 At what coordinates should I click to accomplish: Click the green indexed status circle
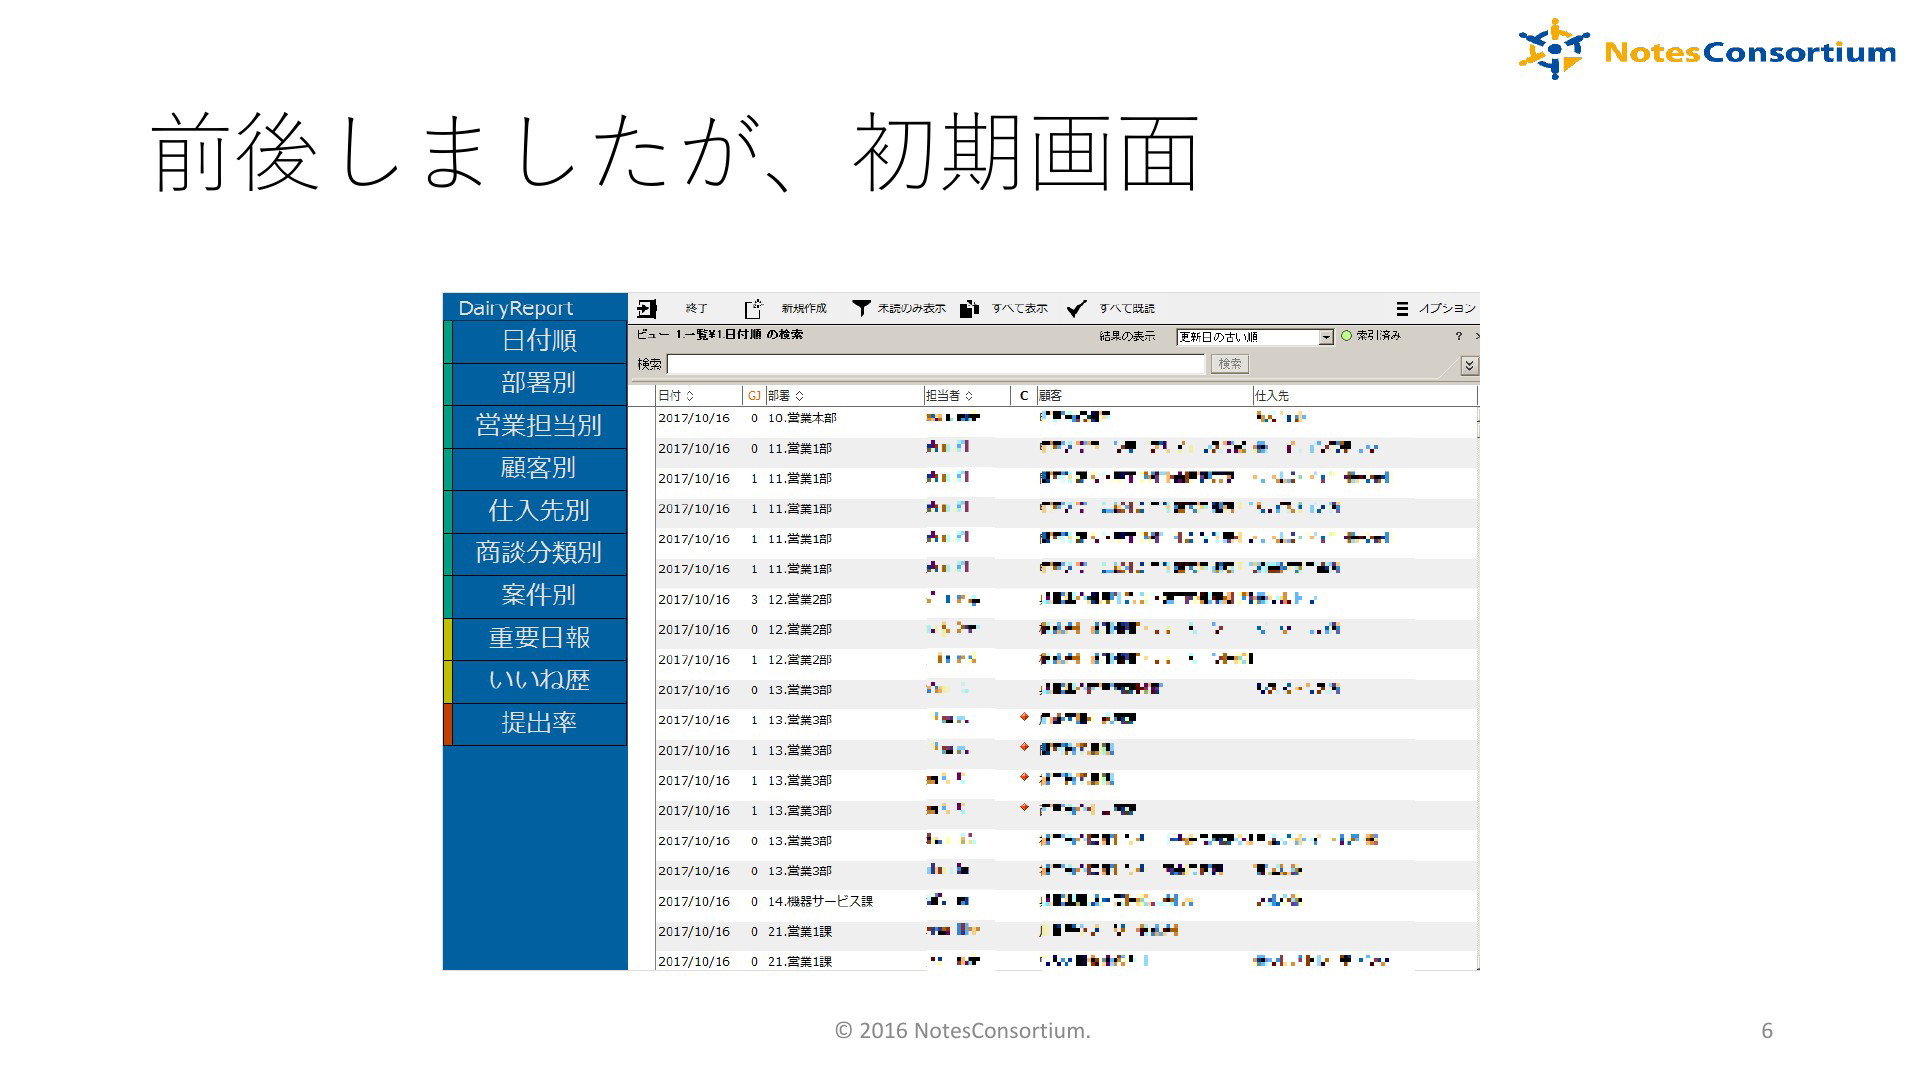point(1346,336)
